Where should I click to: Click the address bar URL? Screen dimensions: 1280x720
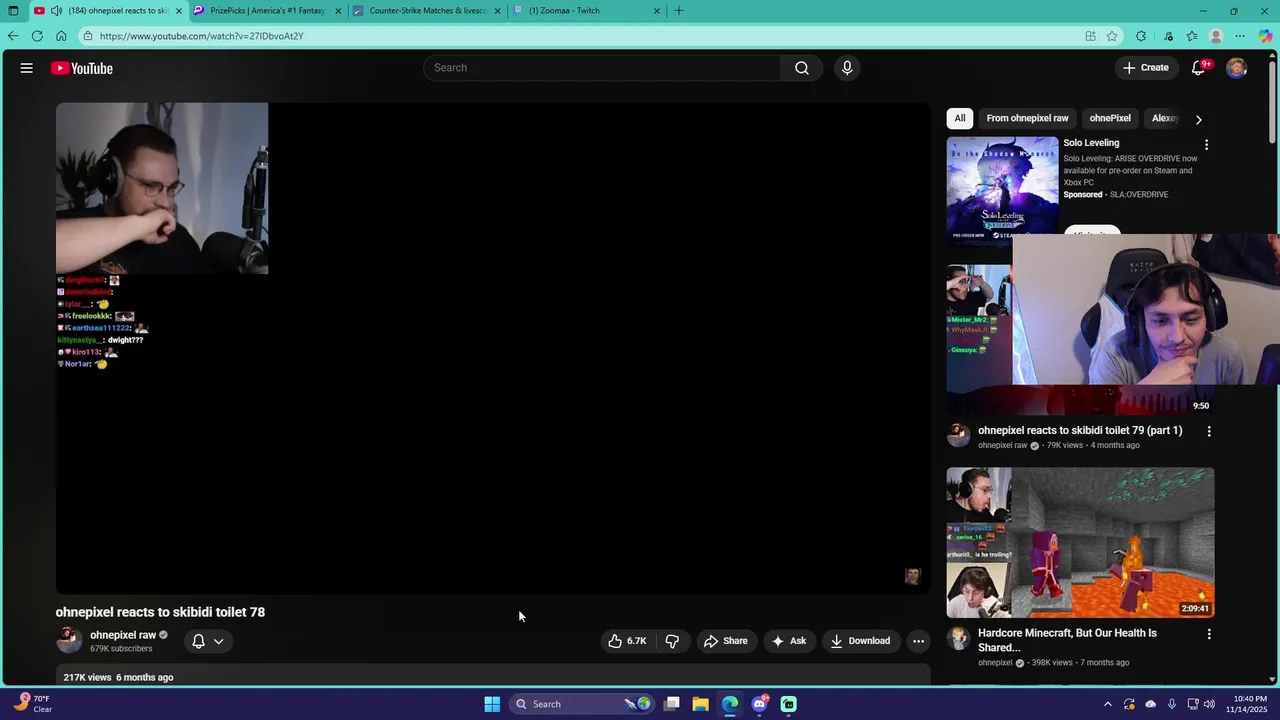tap(201, 36)
